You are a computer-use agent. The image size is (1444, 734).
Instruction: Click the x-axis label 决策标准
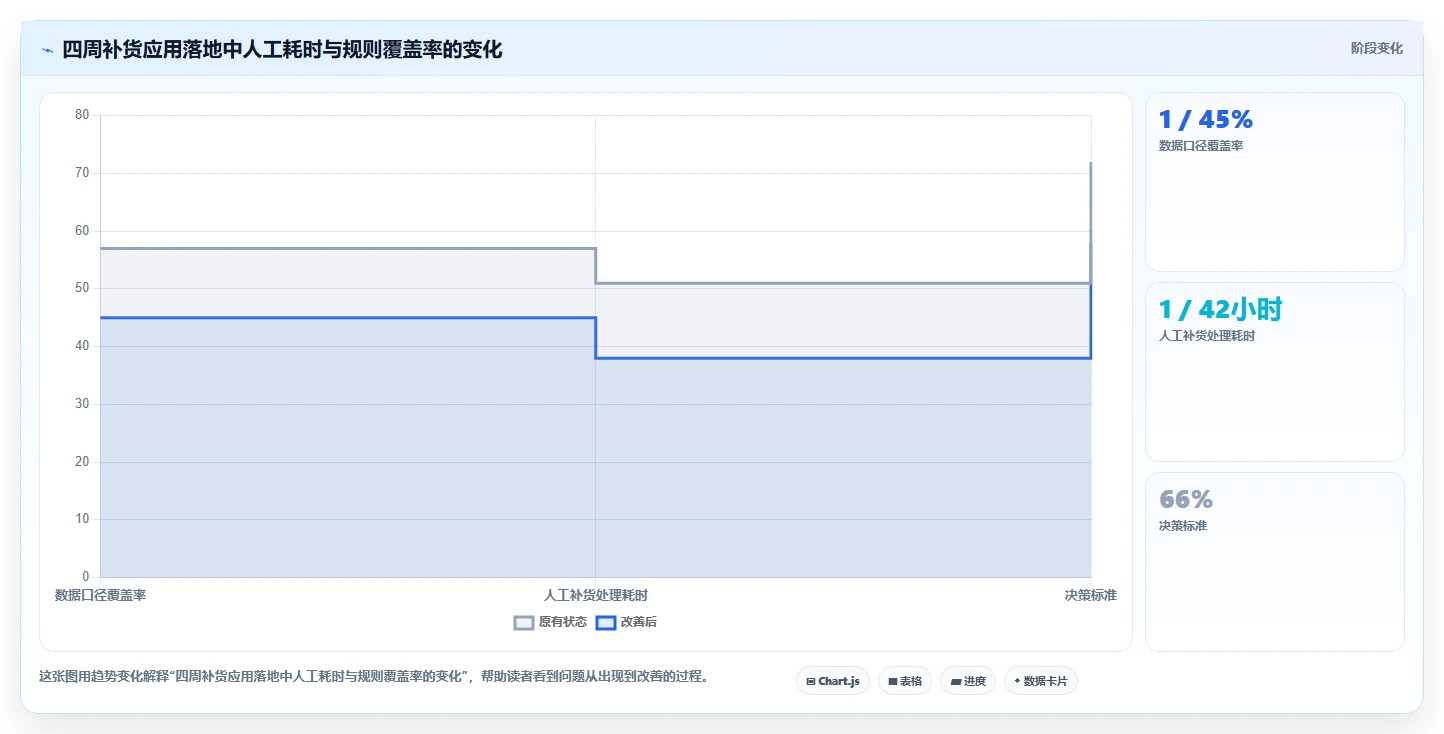tap(1090, 595)
